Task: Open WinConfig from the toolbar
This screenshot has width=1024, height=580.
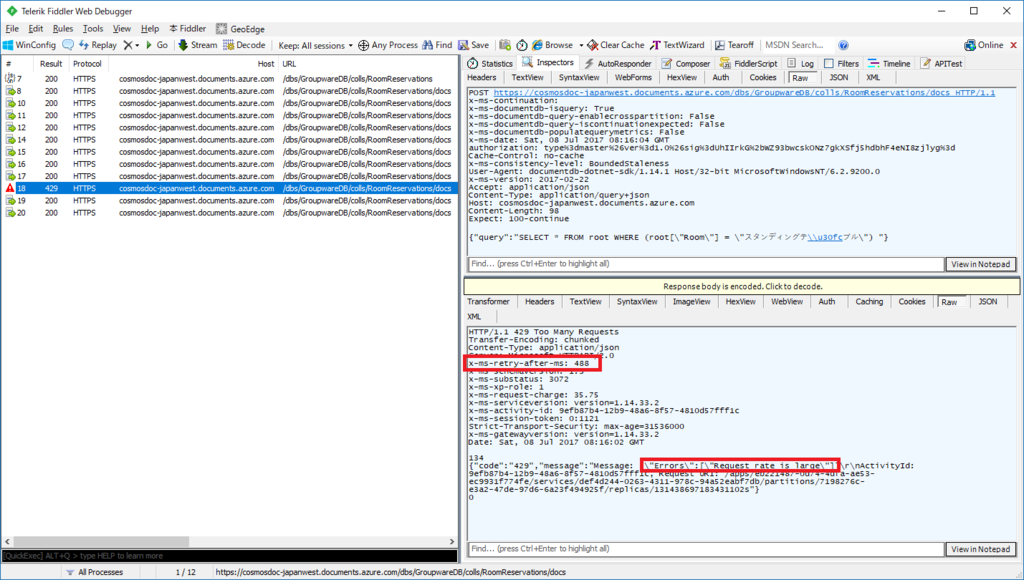Action: coord(29,45)
